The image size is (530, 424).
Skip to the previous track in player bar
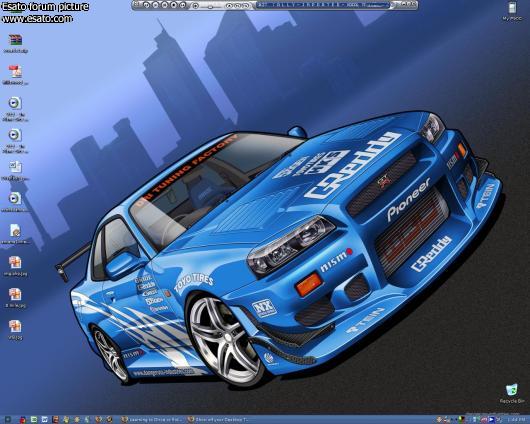[147, 5]
